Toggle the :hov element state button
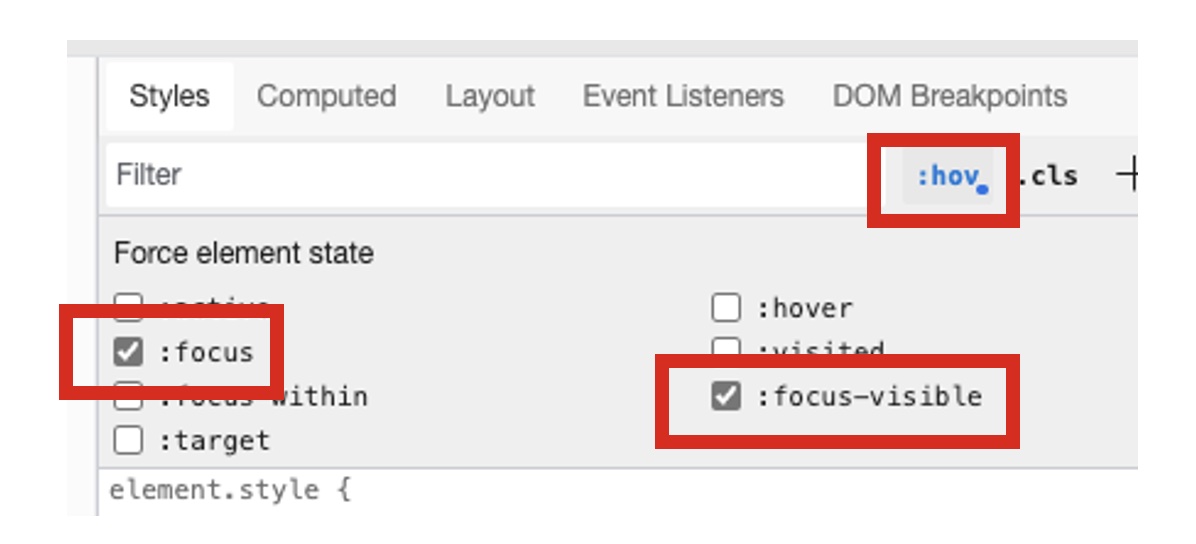This screenshot has width=1196, height=544. [946, 177]
